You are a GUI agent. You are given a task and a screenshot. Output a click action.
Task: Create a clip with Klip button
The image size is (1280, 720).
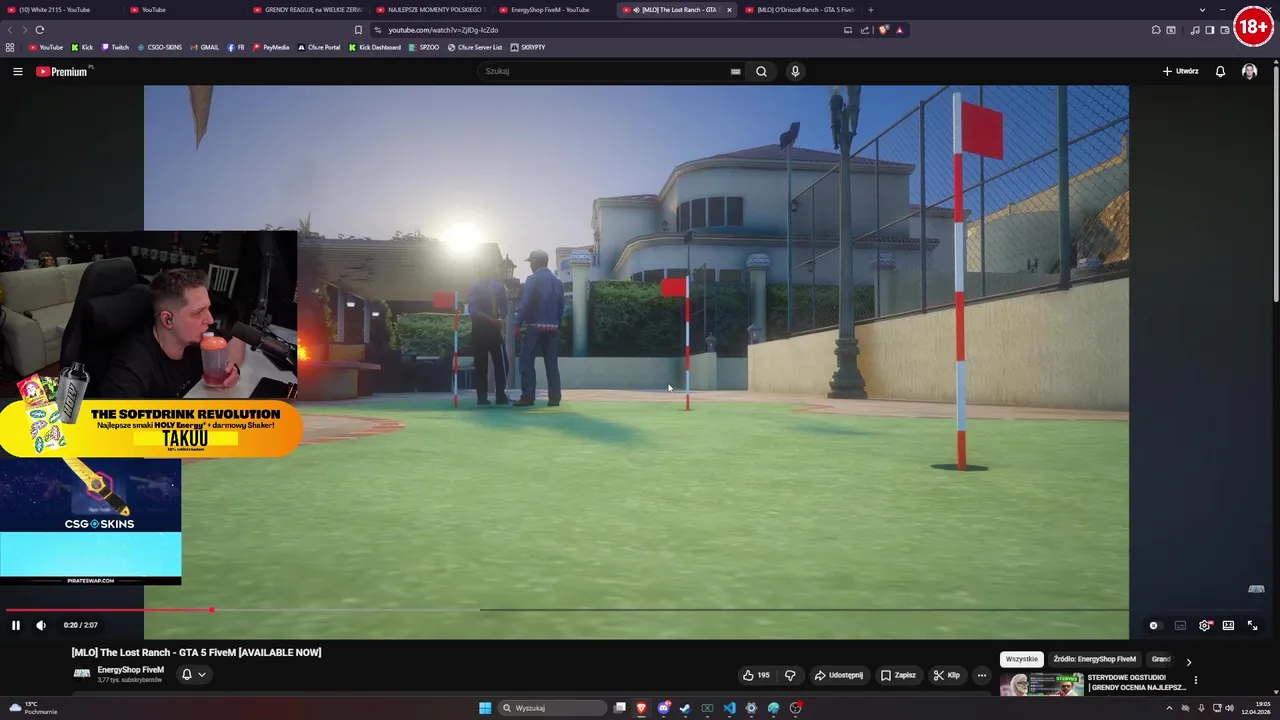(946, 675)
